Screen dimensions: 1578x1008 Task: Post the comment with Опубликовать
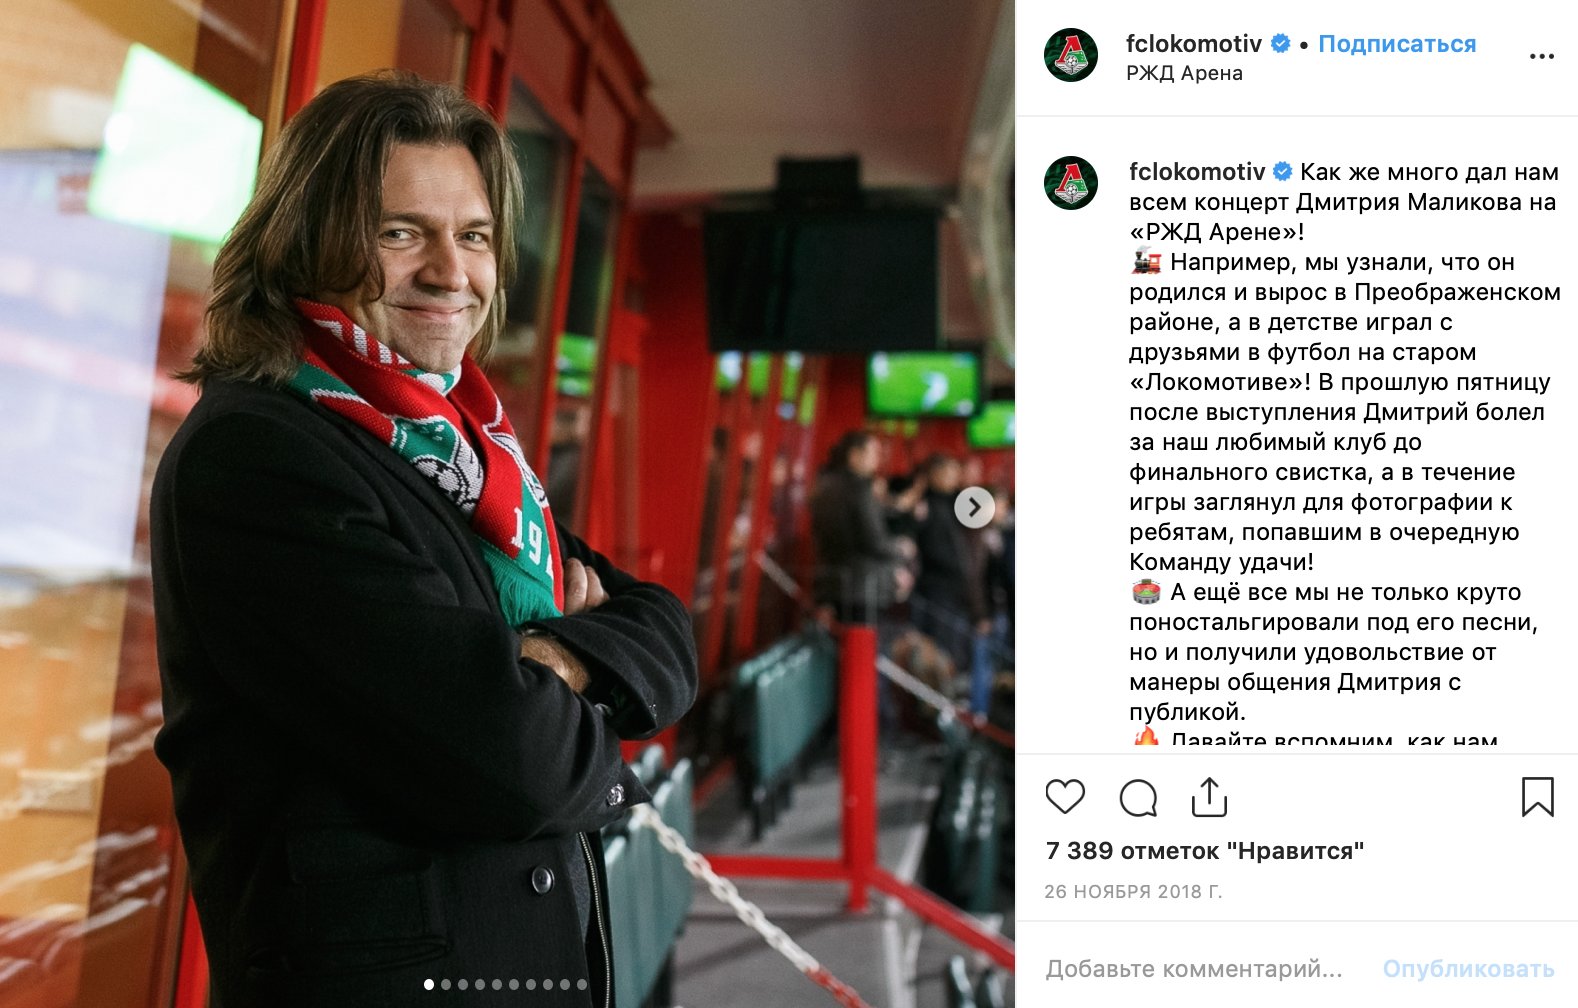(x=1468, y=969)
